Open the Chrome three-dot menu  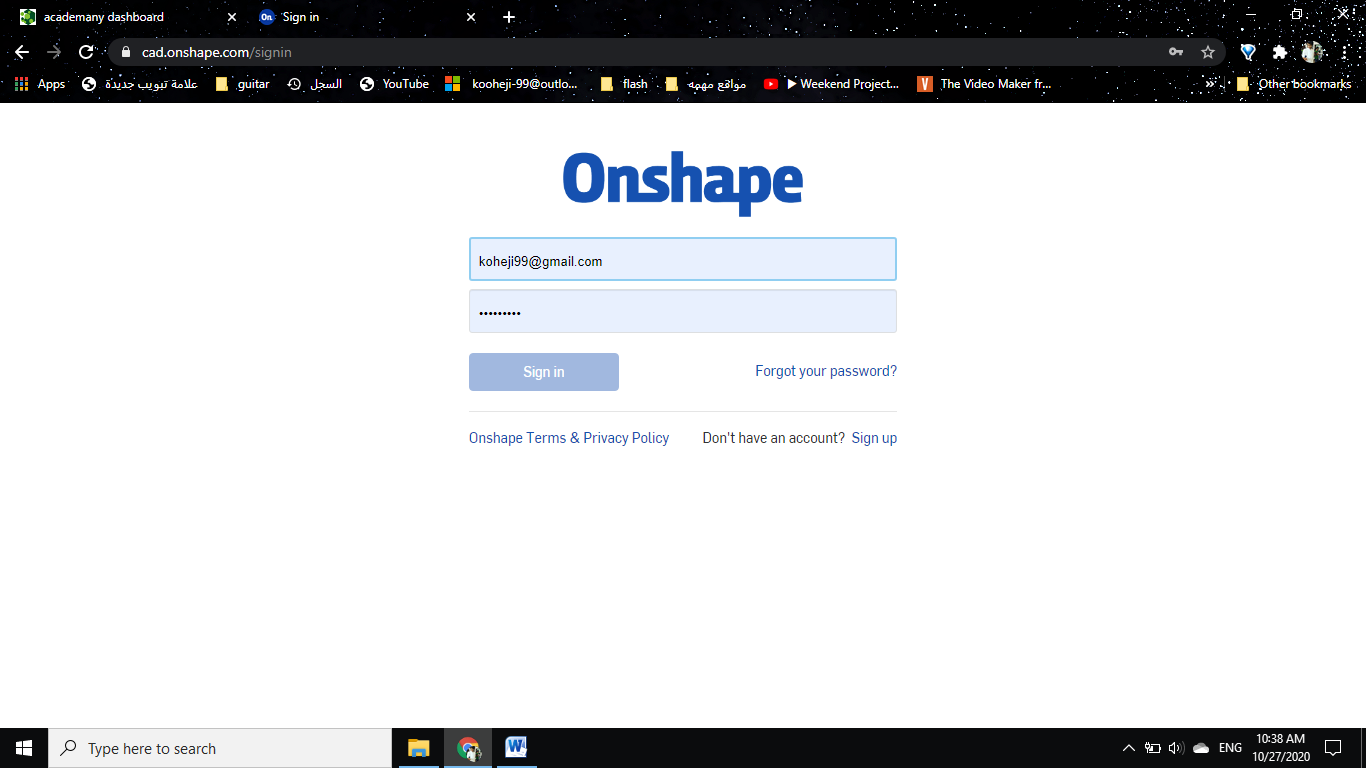point(1344,52)
